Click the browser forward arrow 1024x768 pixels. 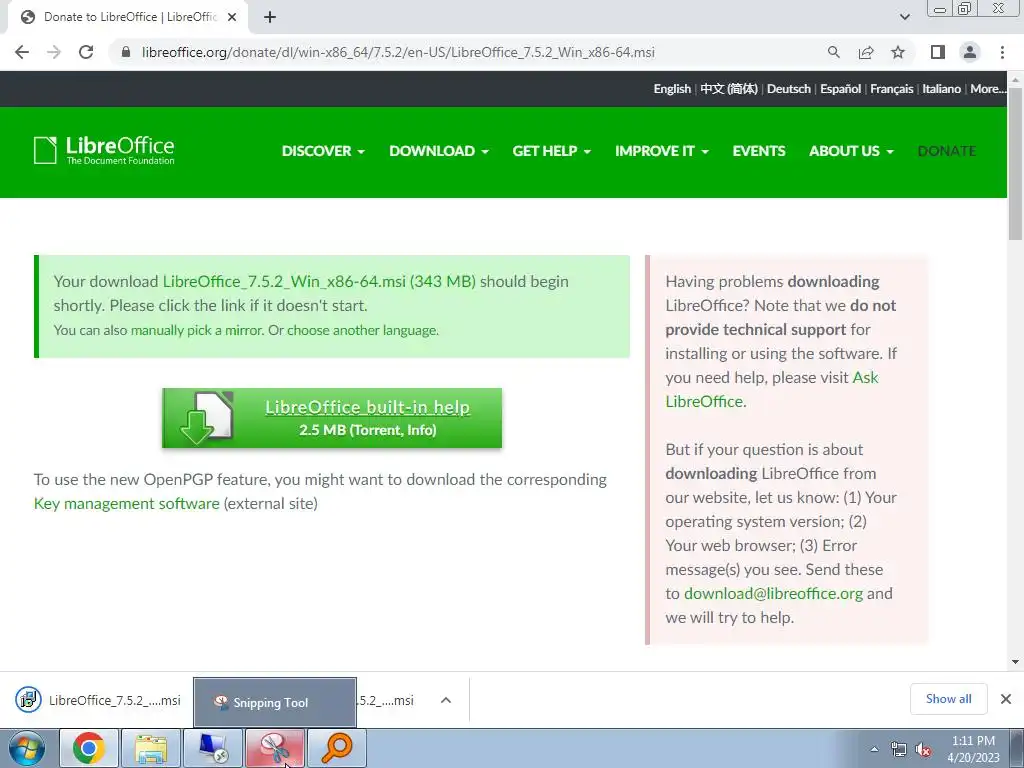tap(54, 52)
